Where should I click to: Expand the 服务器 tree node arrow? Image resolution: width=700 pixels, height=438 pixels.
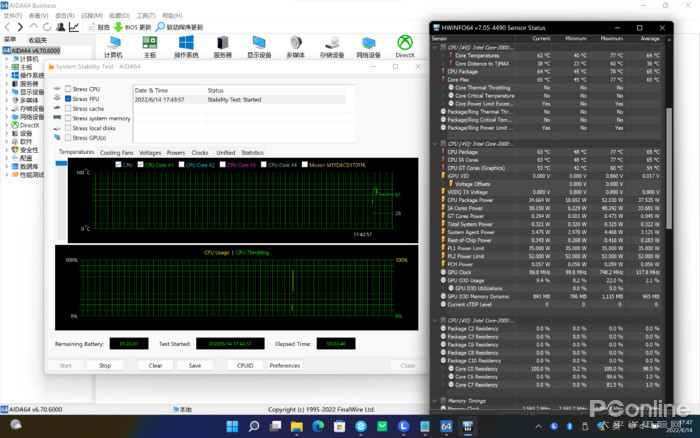click(x=6, y=83)
